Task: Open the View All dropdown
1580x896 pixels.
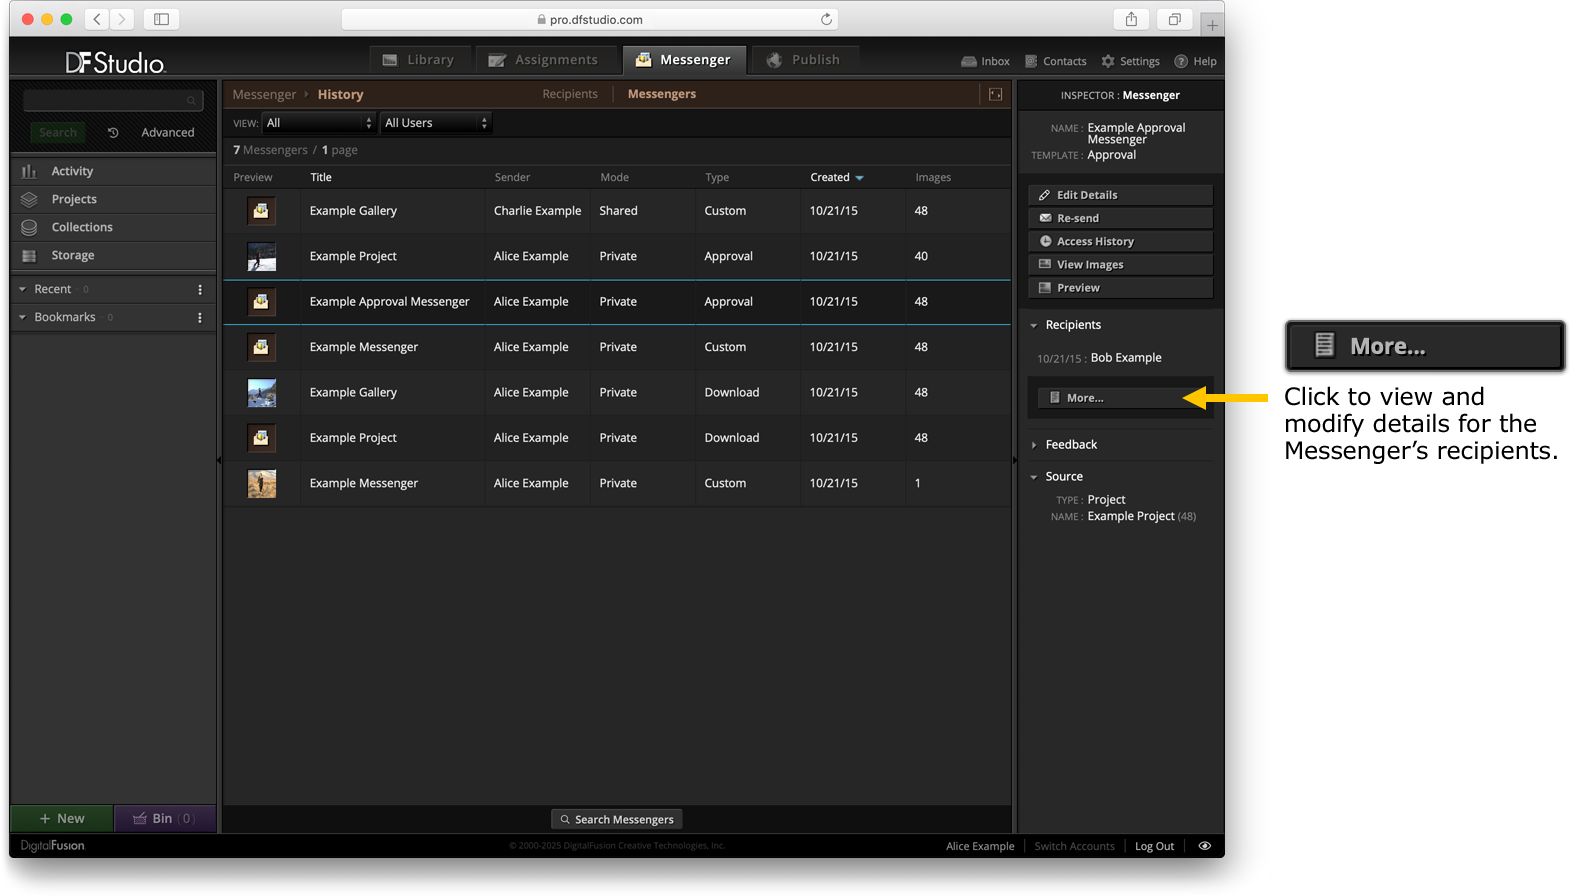Action: (x=319, y=123)
